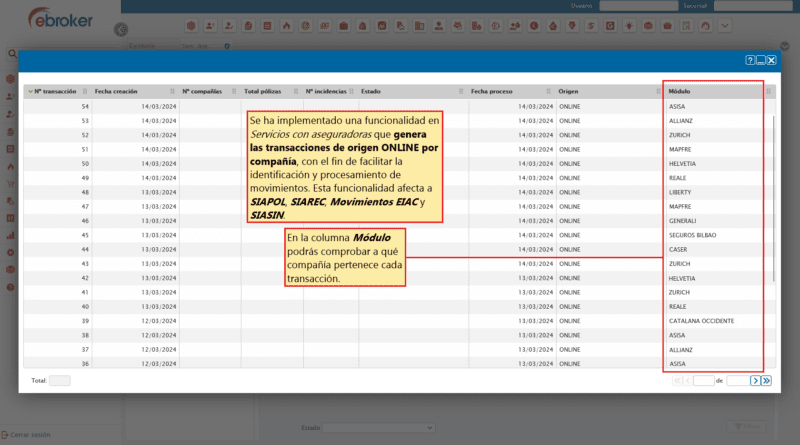
Task: Jump to last page of transactions
Action: (x=766, y=381)
